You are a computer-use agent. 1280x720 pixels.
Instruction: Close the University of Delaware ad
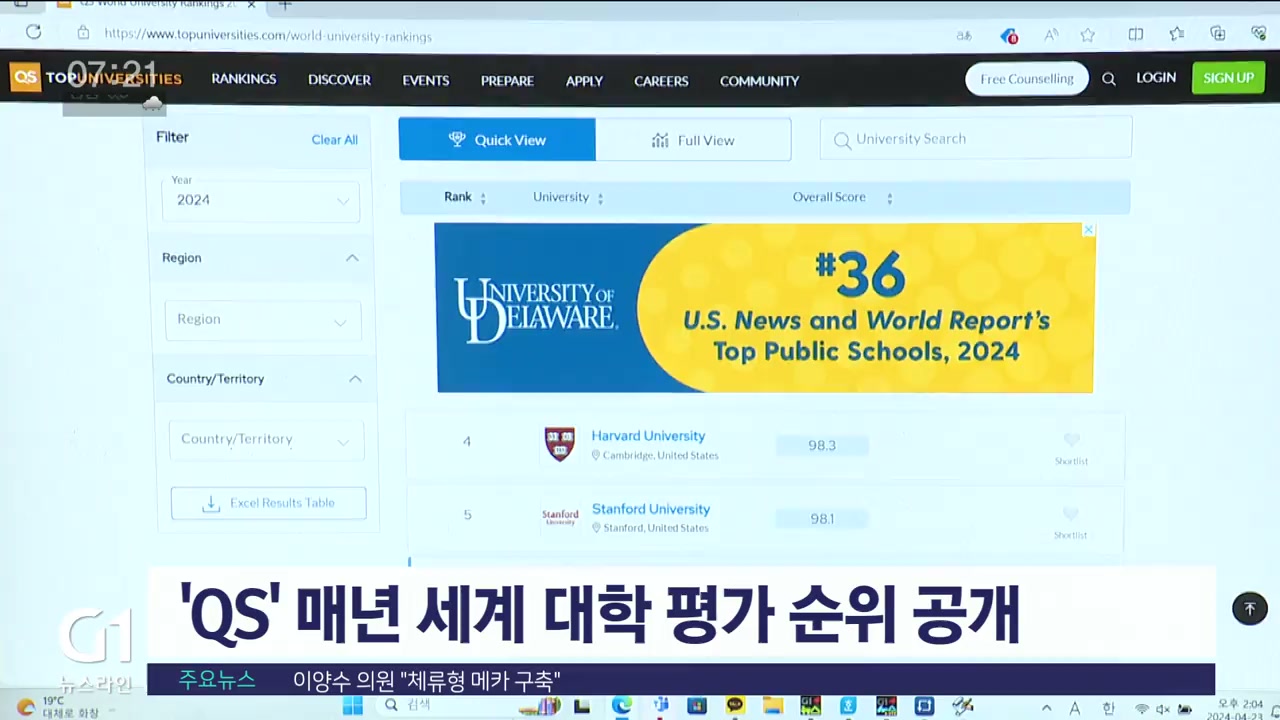pyautogui.click(x=1089, y=230)
